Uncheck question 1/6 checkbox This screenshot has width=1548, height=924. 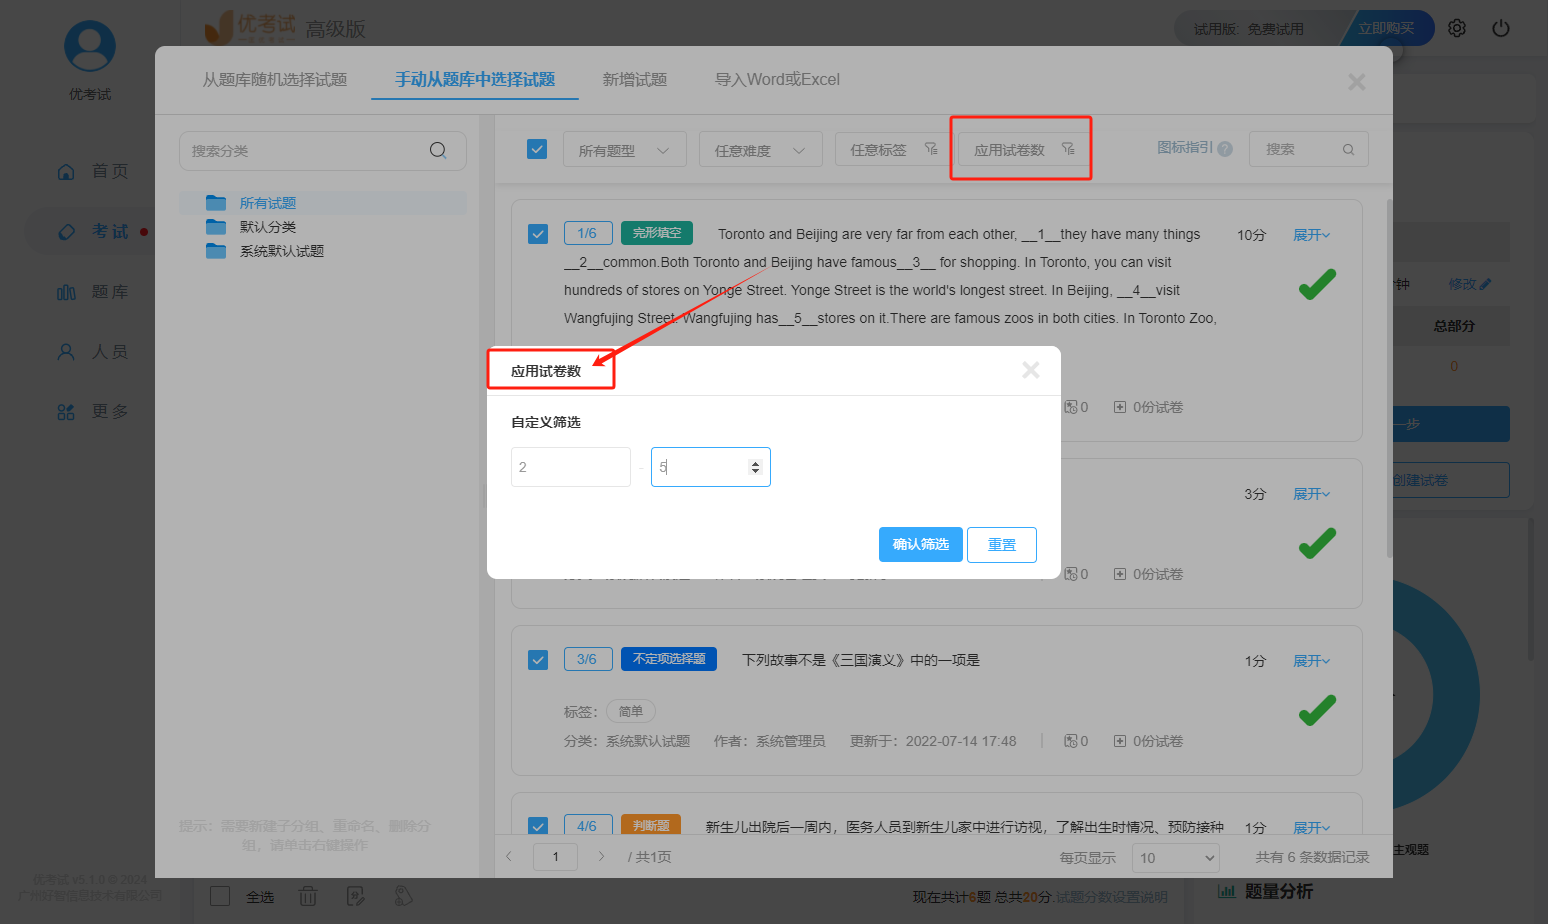pos(538,234)
